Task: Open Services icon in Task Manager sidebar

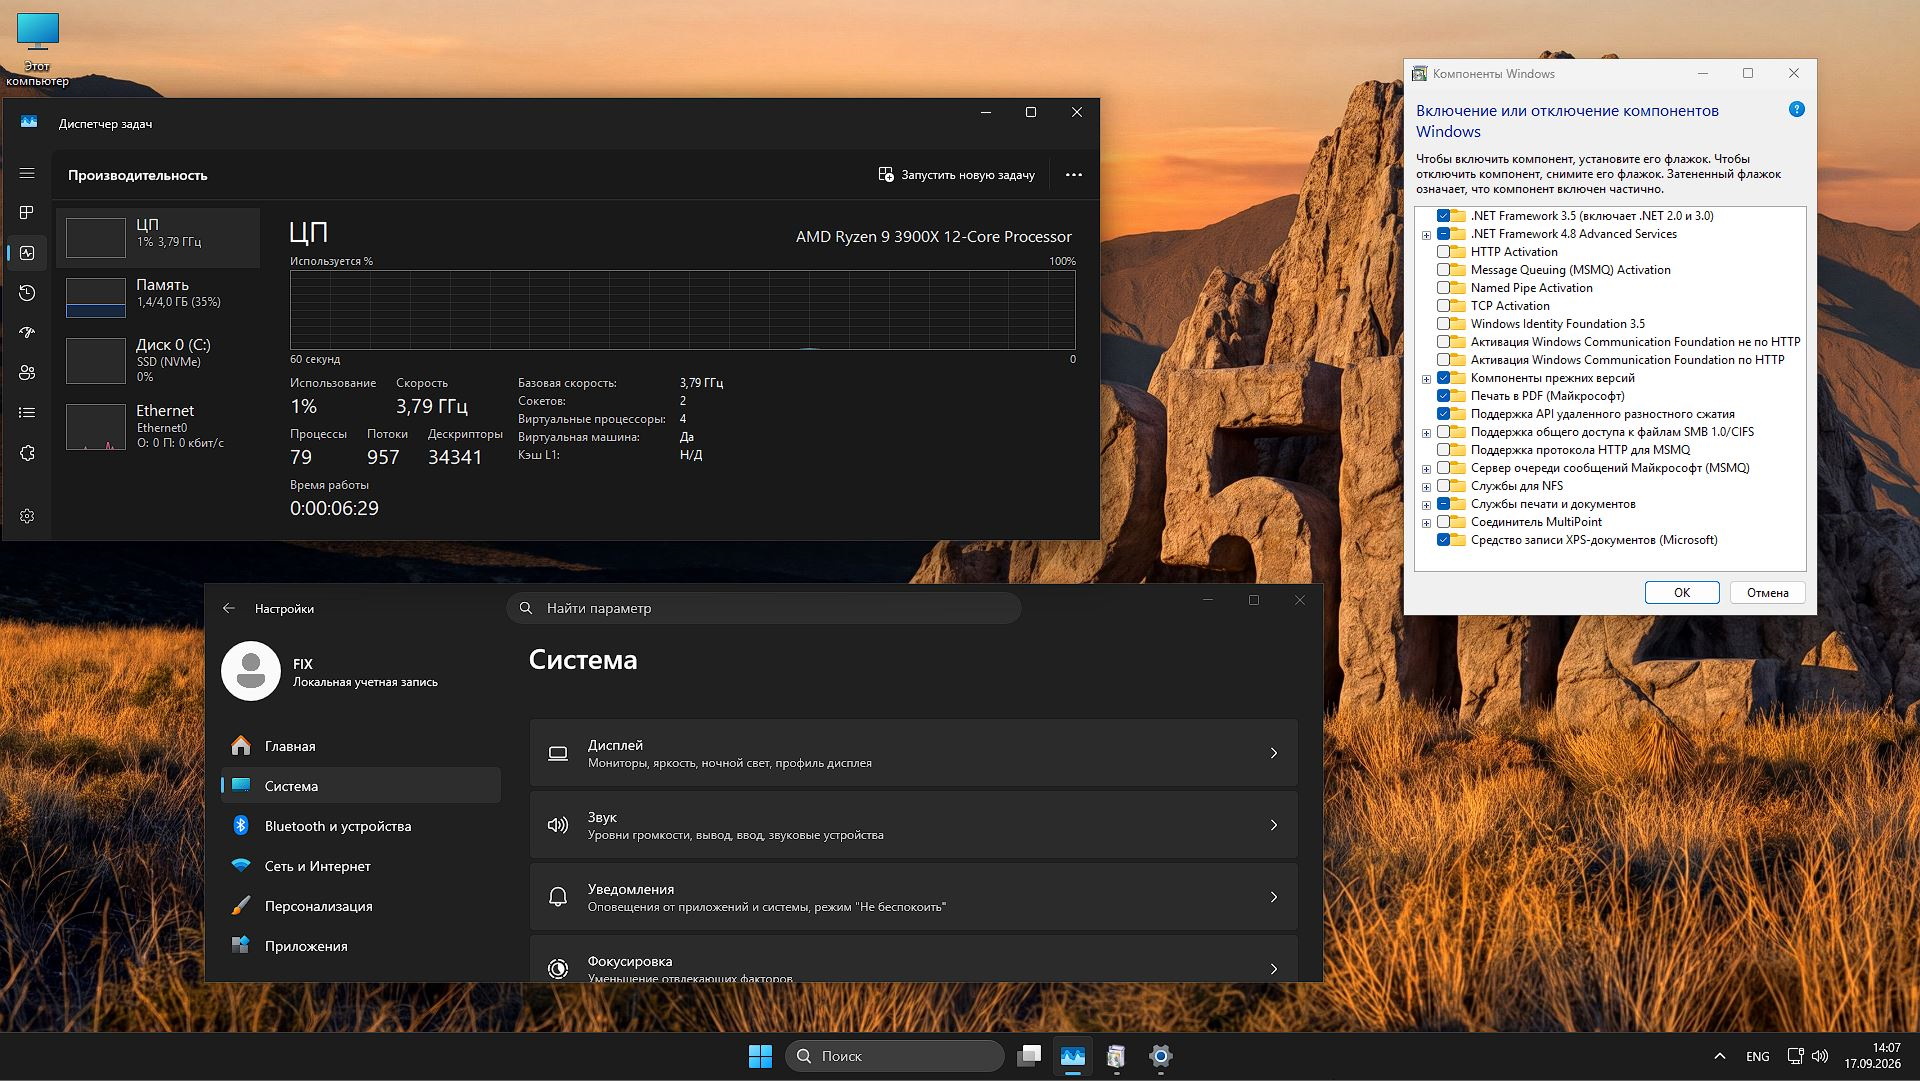Action: [27, 453]
